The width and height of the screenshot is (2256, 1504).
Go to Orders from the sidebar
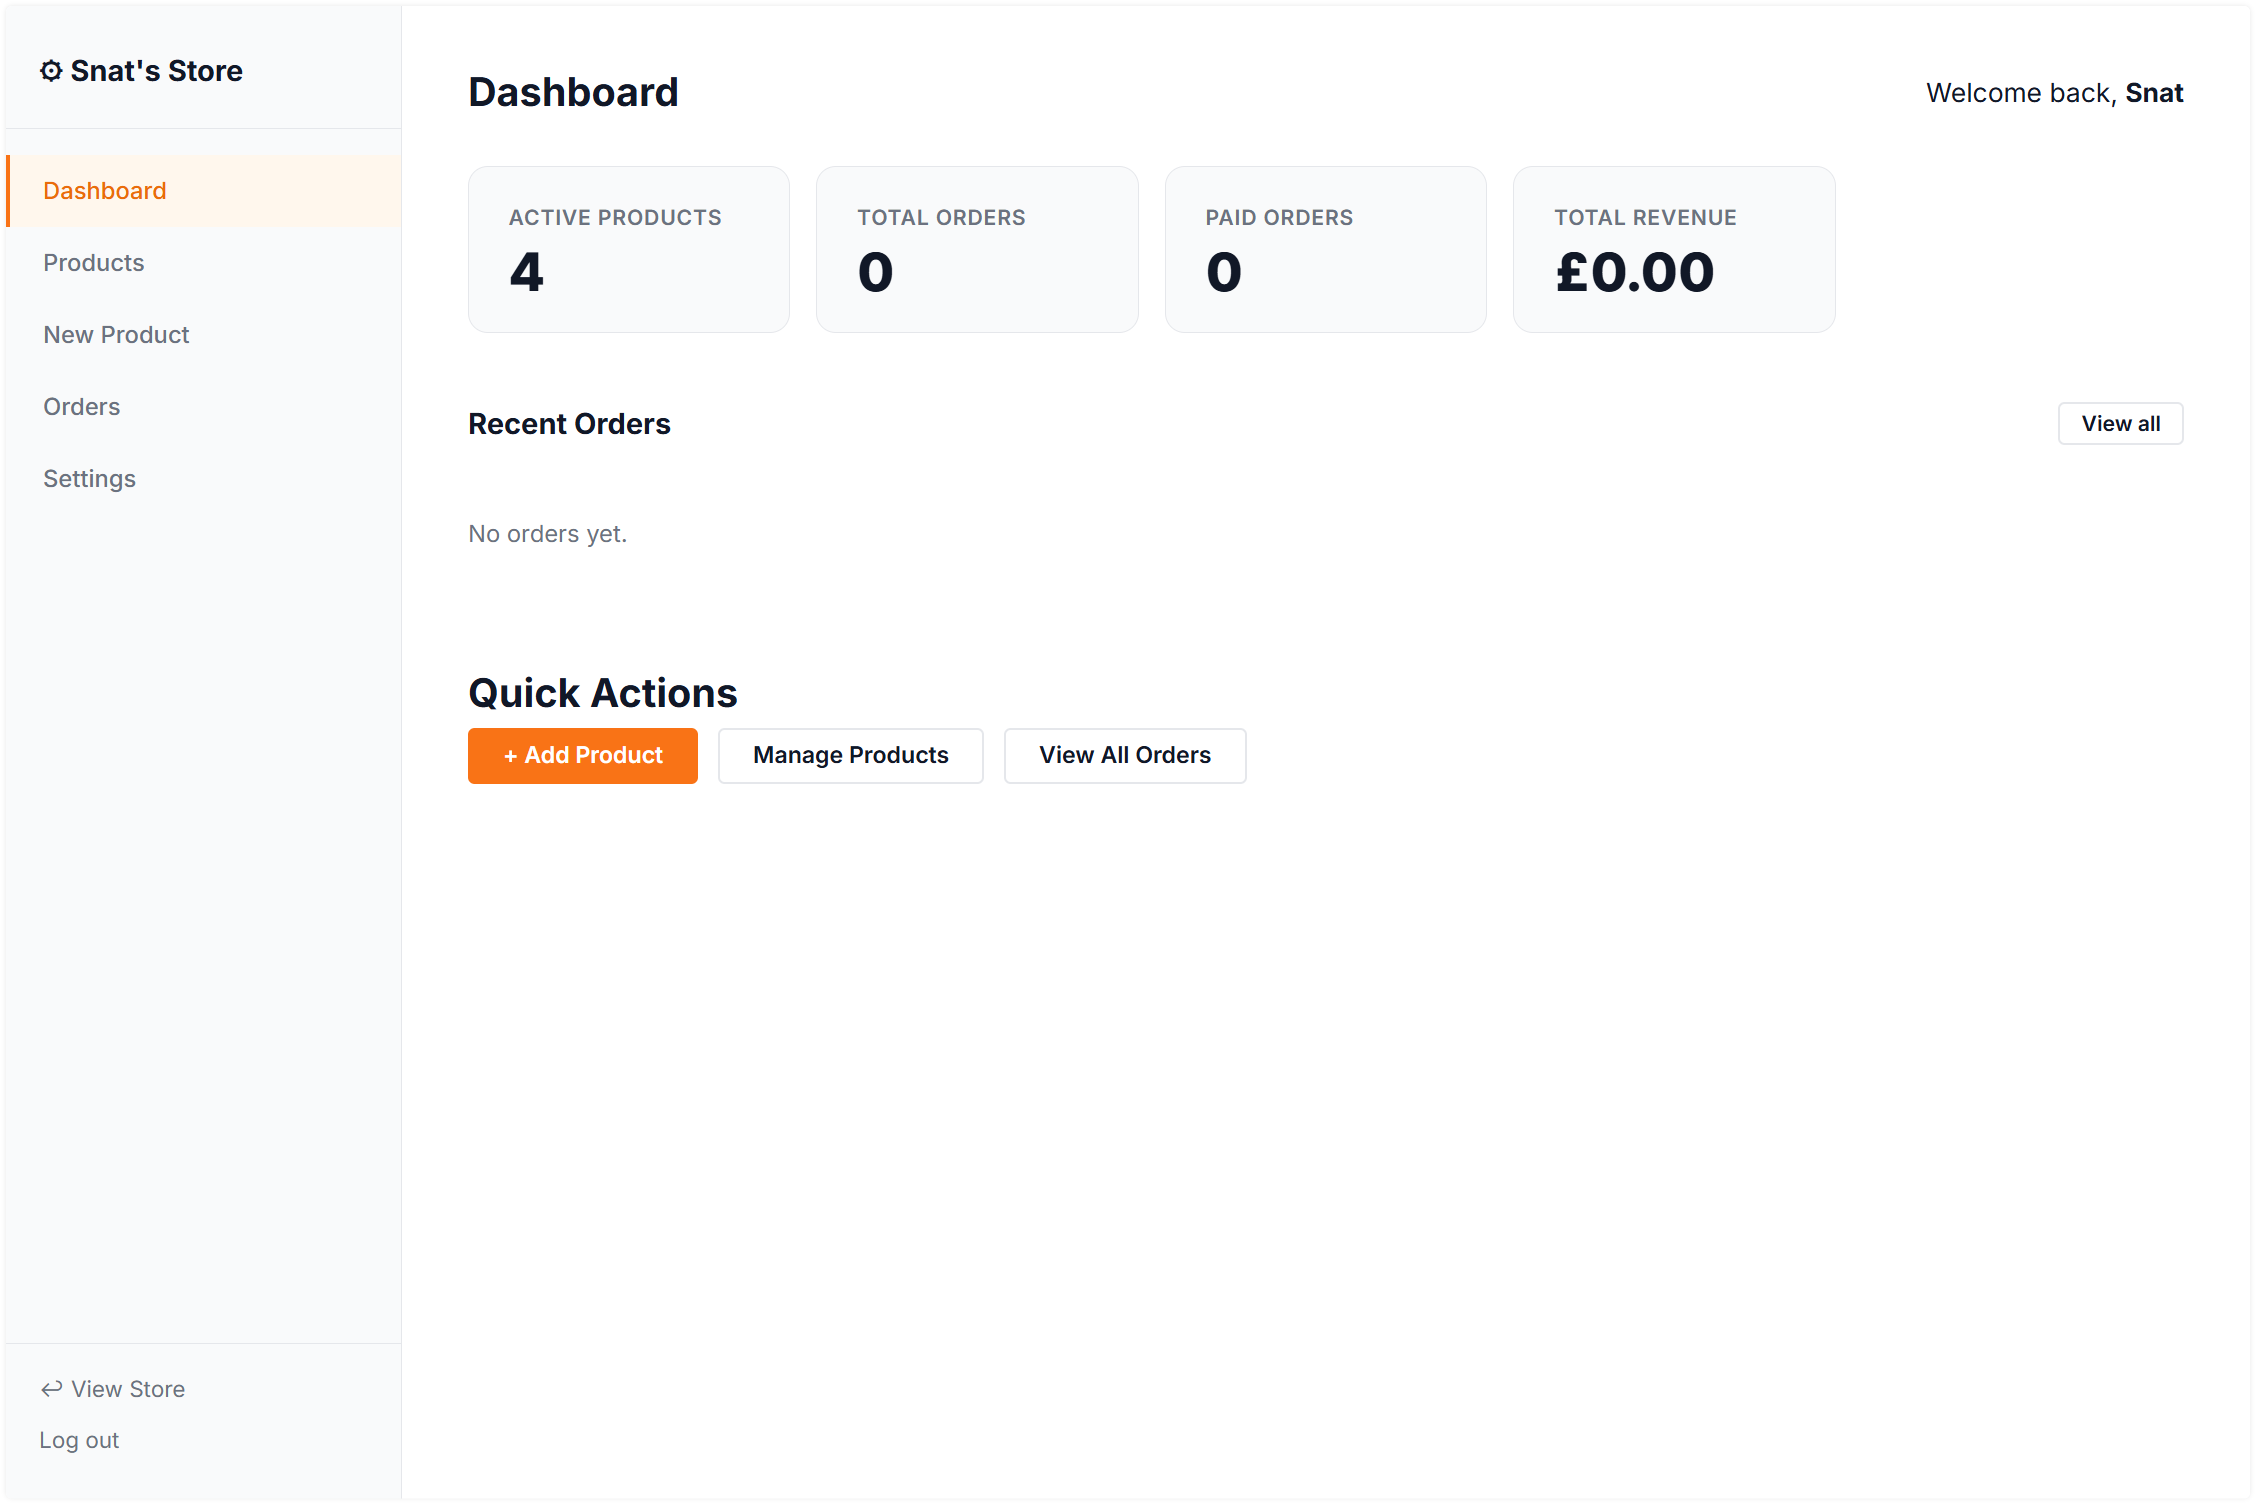(81, 407)
